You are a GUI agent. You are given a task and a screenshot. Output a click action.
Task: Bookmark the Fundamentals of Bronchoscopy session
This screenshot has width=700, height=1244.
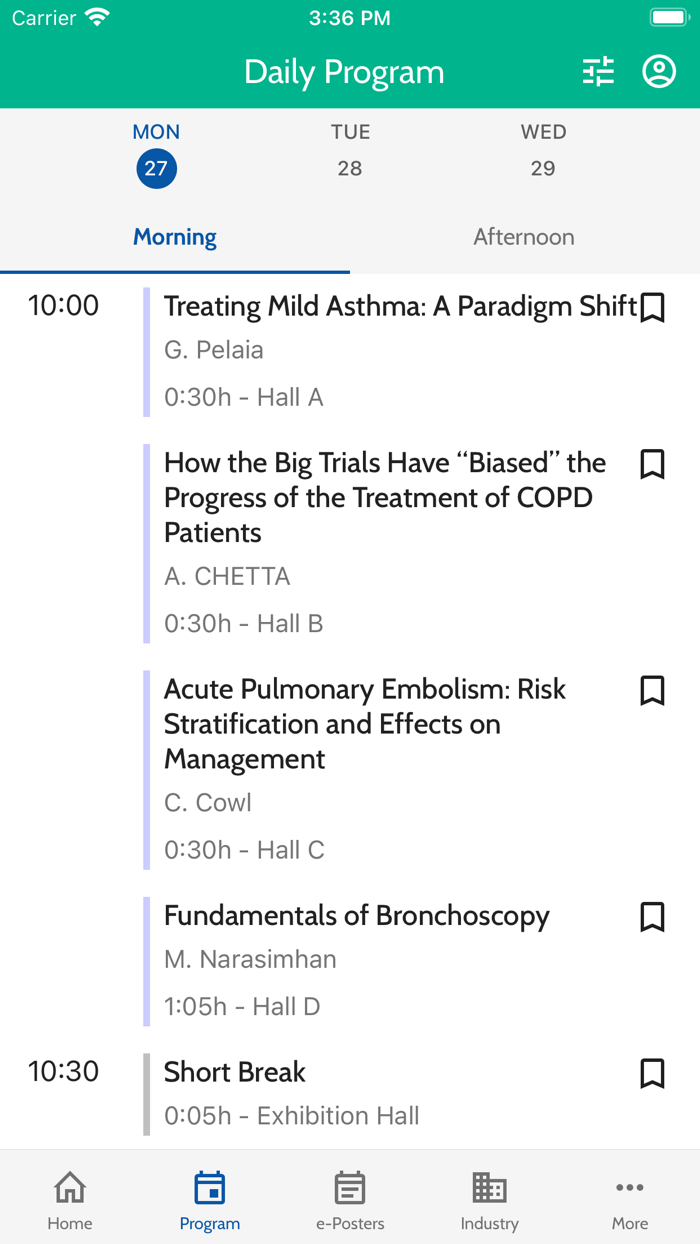click(x=653, y=917)
